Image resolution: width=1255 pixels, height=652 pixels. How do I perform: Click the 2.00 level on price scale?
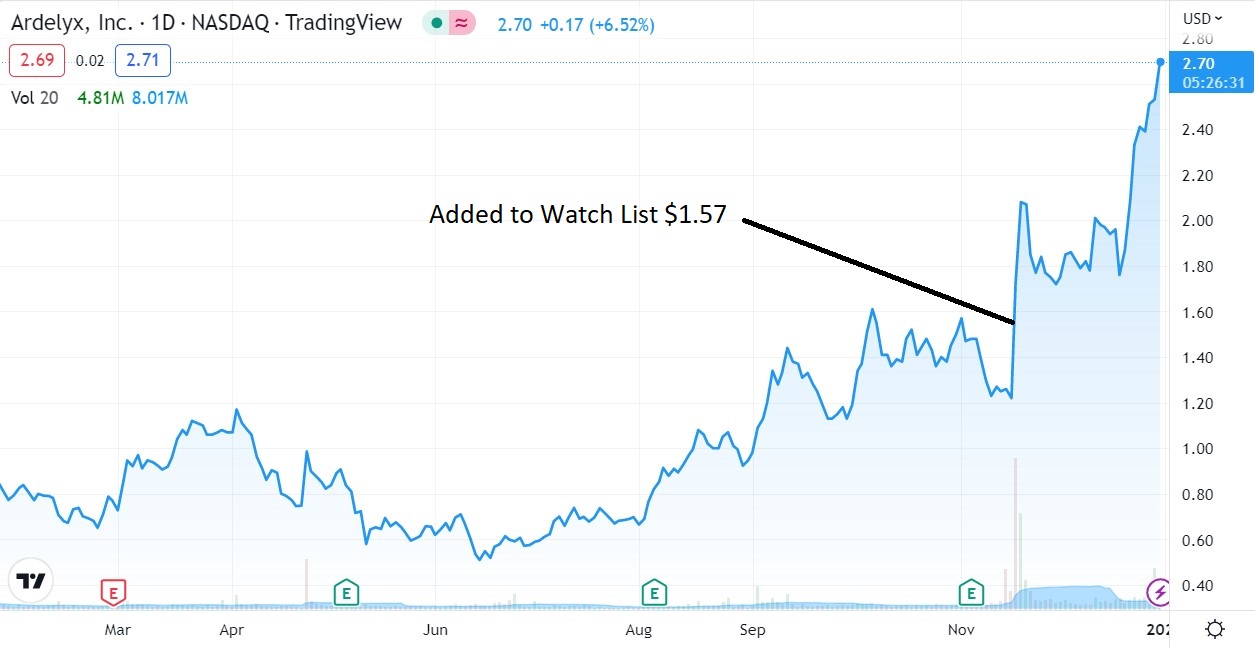coord(1198,221)
